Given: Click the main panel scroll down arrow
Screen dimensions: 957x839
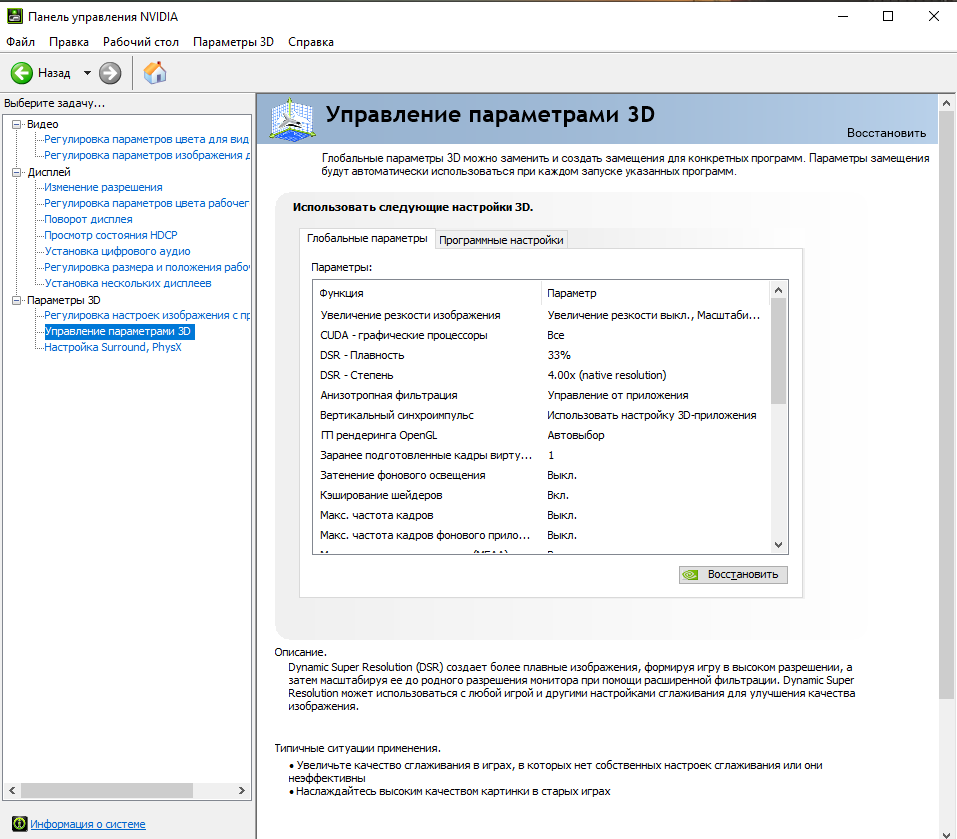Looking at the screenshot, I should 947,834.
